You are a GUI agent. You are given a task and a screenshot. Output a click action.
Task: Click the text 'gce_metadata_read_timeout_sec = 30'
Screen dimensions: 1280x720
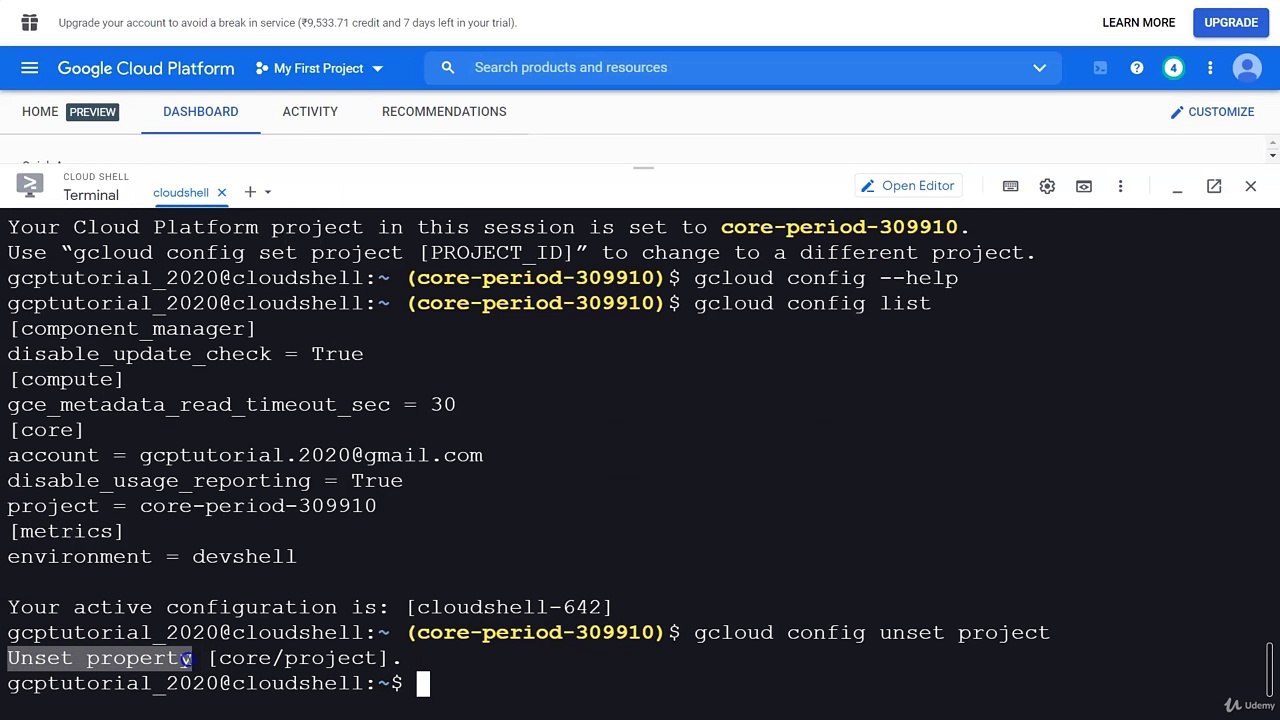(x=232, y=404)
